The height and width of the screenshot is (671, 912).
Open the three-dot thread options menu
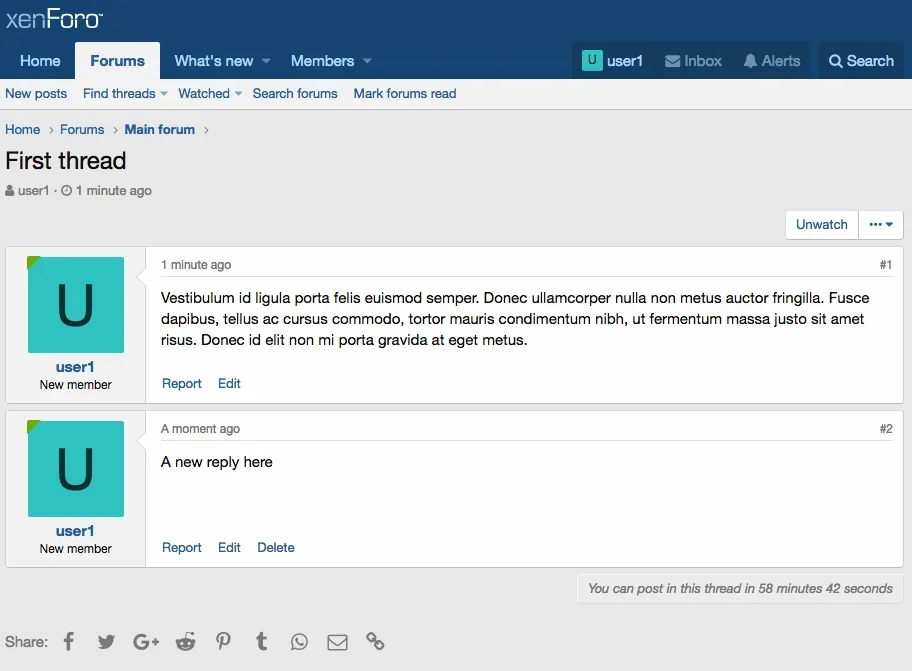point(881,225)
